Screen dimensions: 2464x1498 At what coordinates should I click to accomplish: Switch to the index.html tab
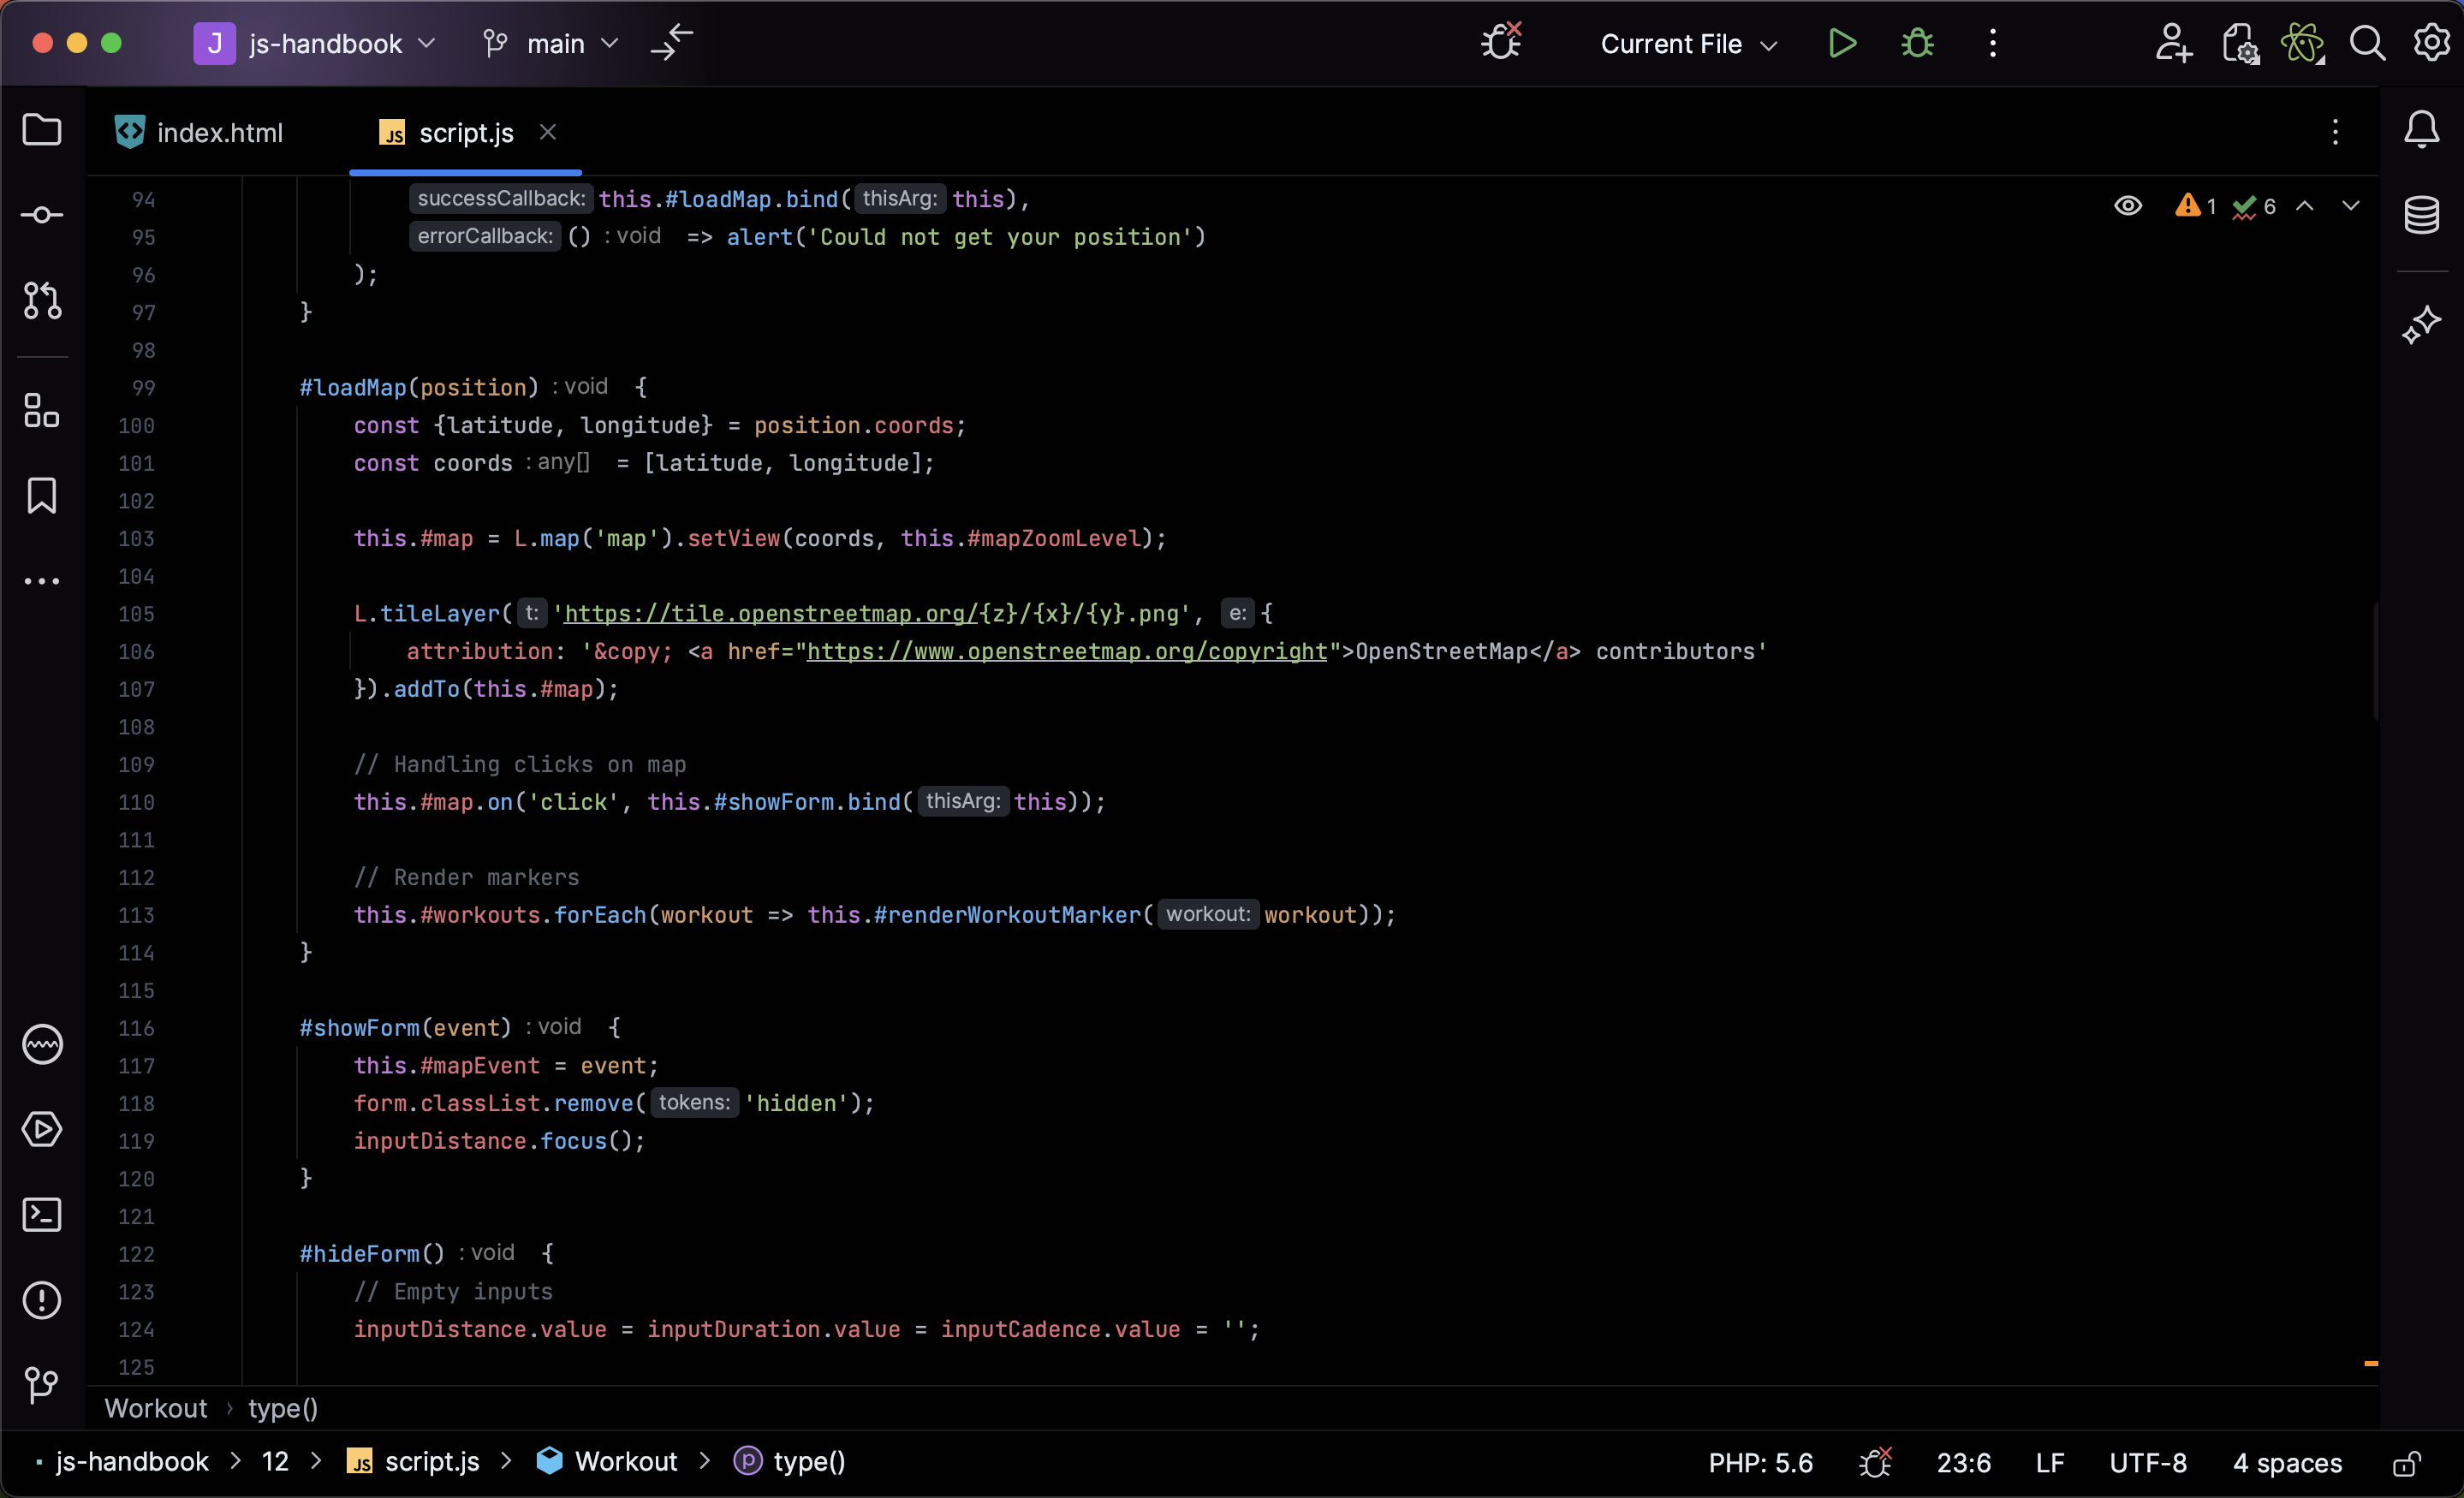pyautogui.click(x=218, y=131)
